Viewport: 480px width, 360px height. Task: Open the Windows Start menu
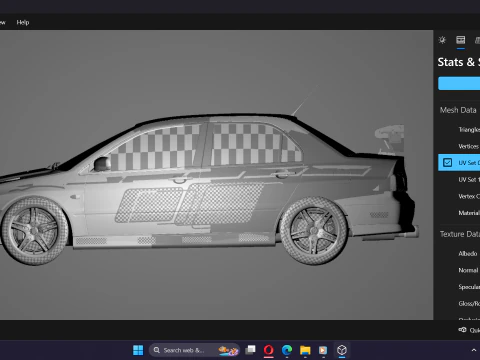click(x=138, y=350)
